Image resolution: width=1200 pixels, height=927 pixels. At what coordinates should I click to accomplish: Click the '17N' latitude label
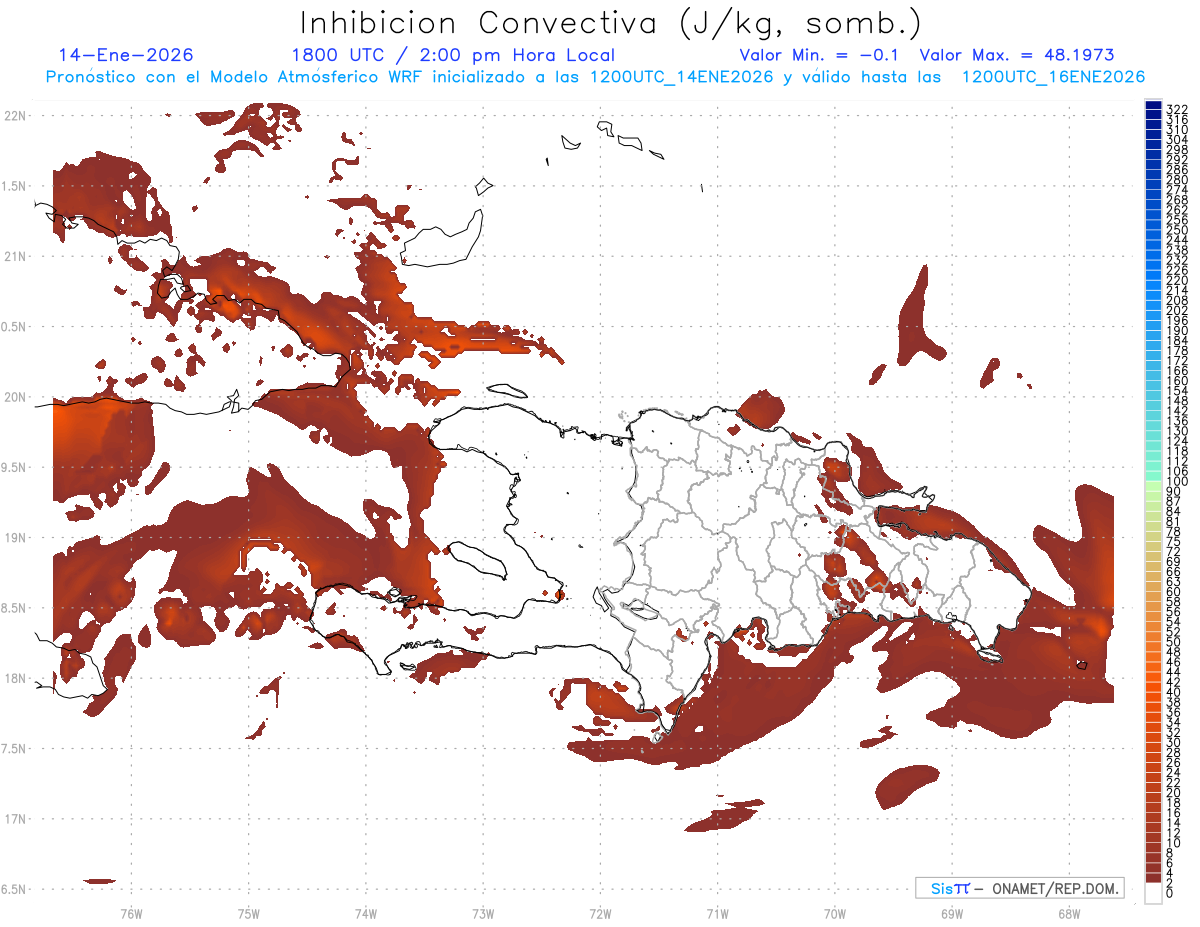(x=15, y=819)
